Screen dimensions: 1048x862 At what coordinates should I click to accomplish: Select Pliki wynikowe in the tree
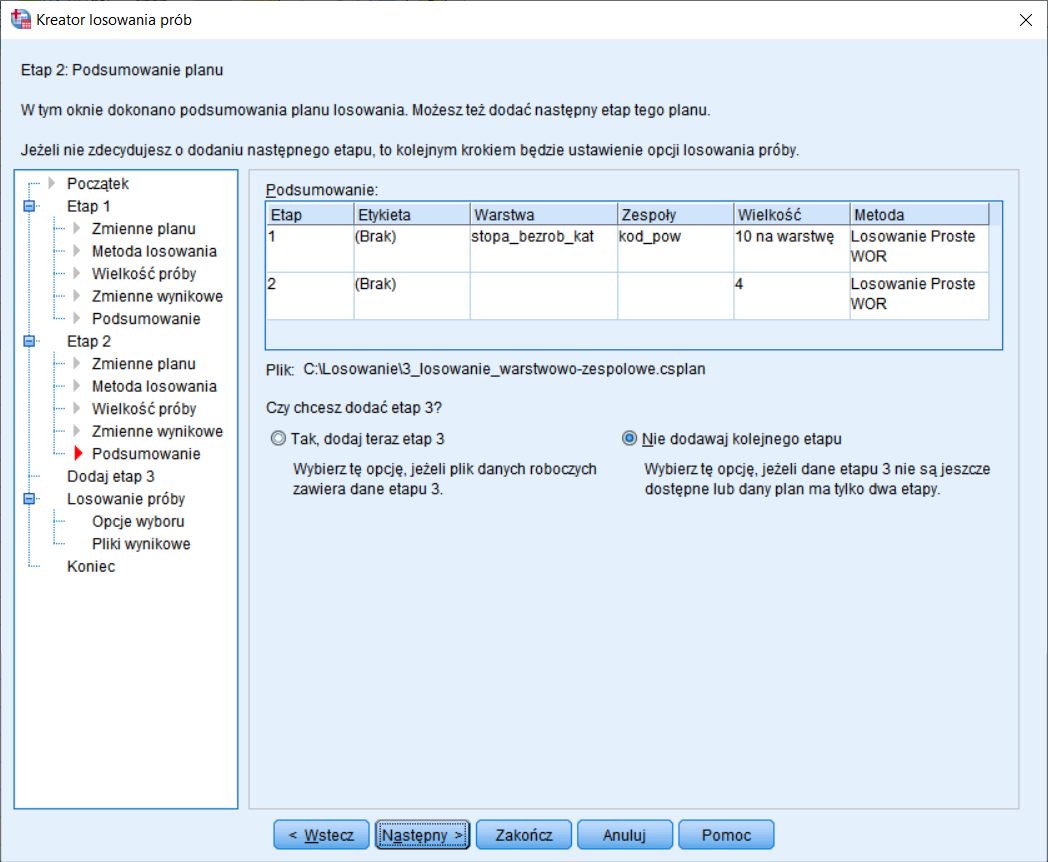pos(141,544)
